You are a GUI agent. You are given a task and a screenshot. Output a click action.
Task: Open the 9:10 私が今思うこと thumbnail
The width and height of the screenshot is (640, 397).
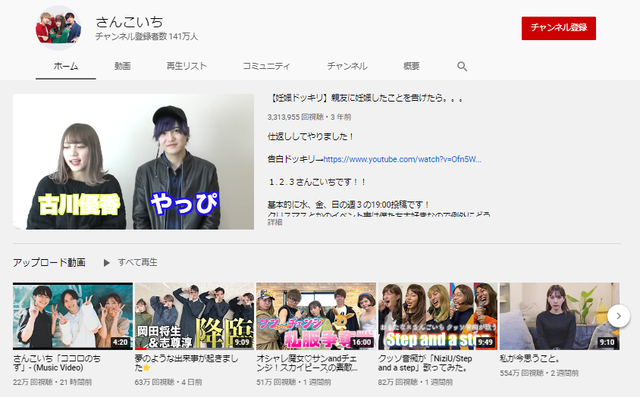[x=559, y=316]
